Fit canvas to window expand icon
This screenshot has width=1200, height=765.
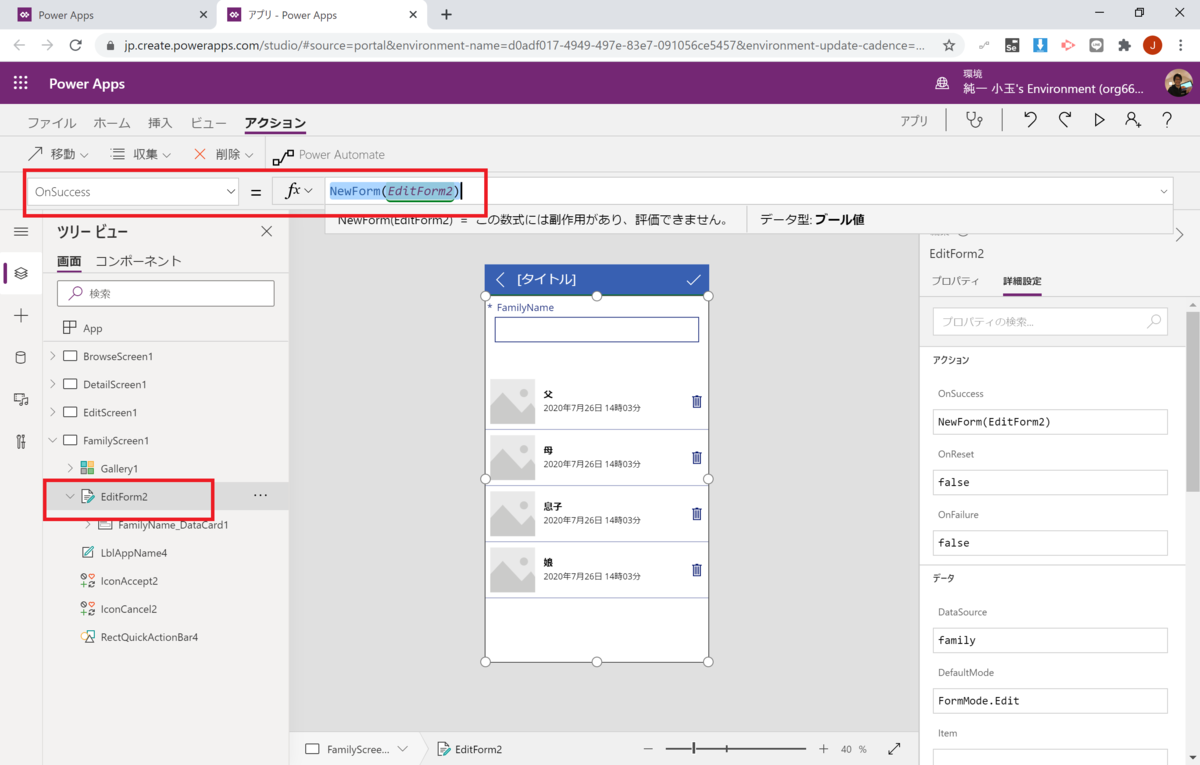894,749
